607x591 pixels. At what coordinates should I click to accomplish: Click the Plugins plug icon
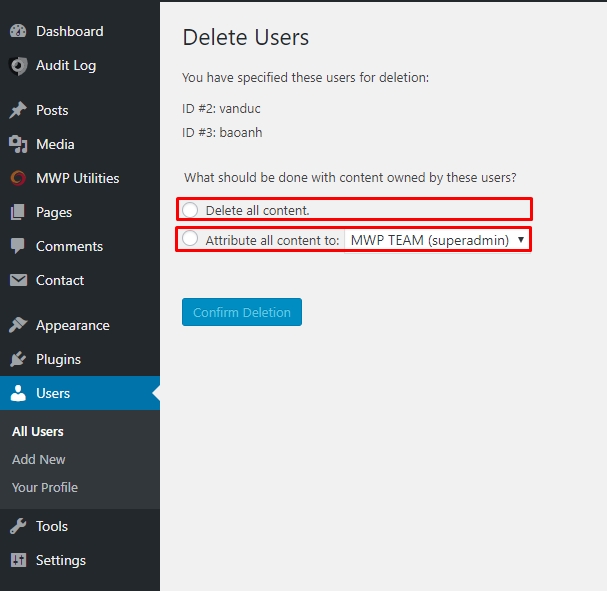pos(18,359)
